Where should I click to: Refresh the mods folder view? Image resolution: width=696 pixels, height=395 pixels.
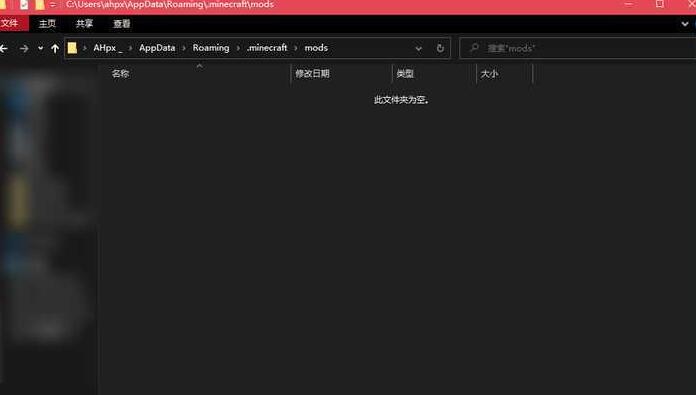click(x=440, y=48)
